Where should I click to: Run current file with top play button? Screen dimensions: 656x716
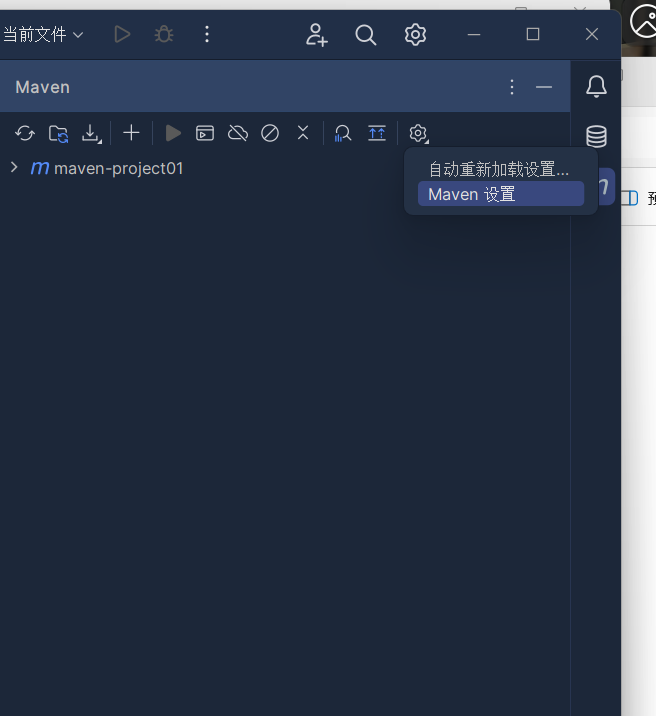pos(122,34)
